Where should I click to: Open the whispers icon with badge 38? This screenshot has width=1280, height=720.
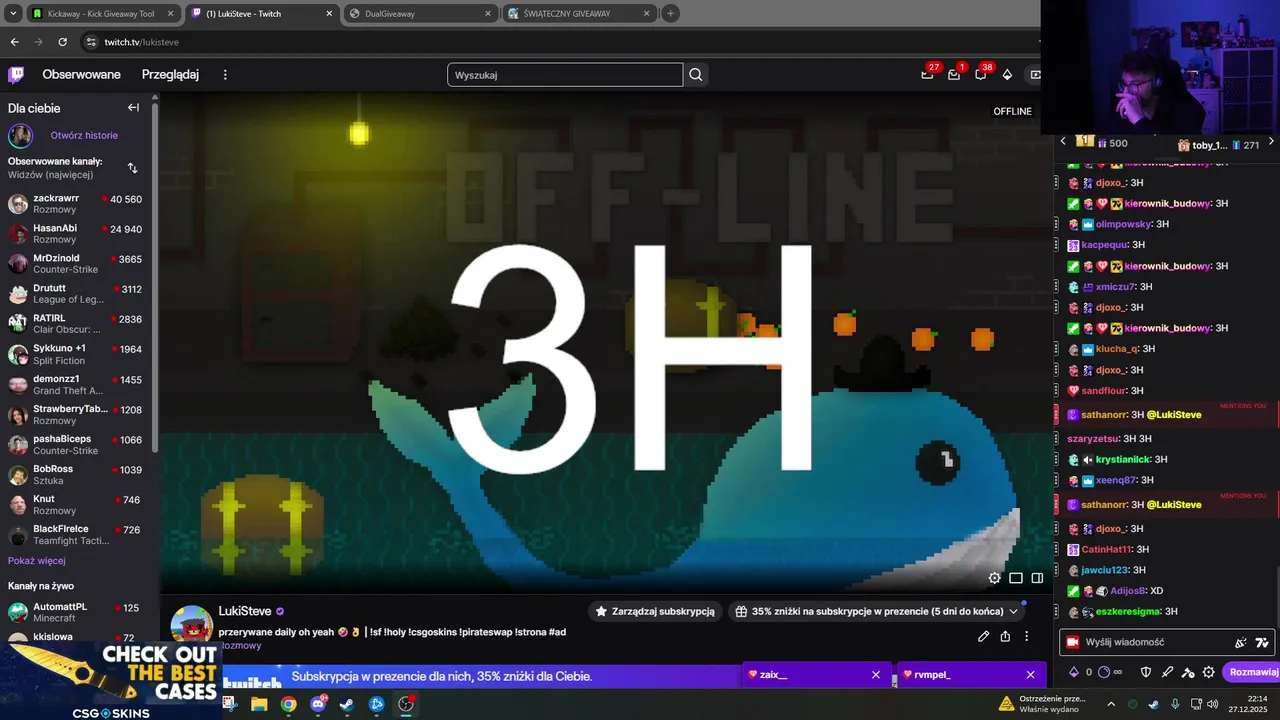(981, 75)
